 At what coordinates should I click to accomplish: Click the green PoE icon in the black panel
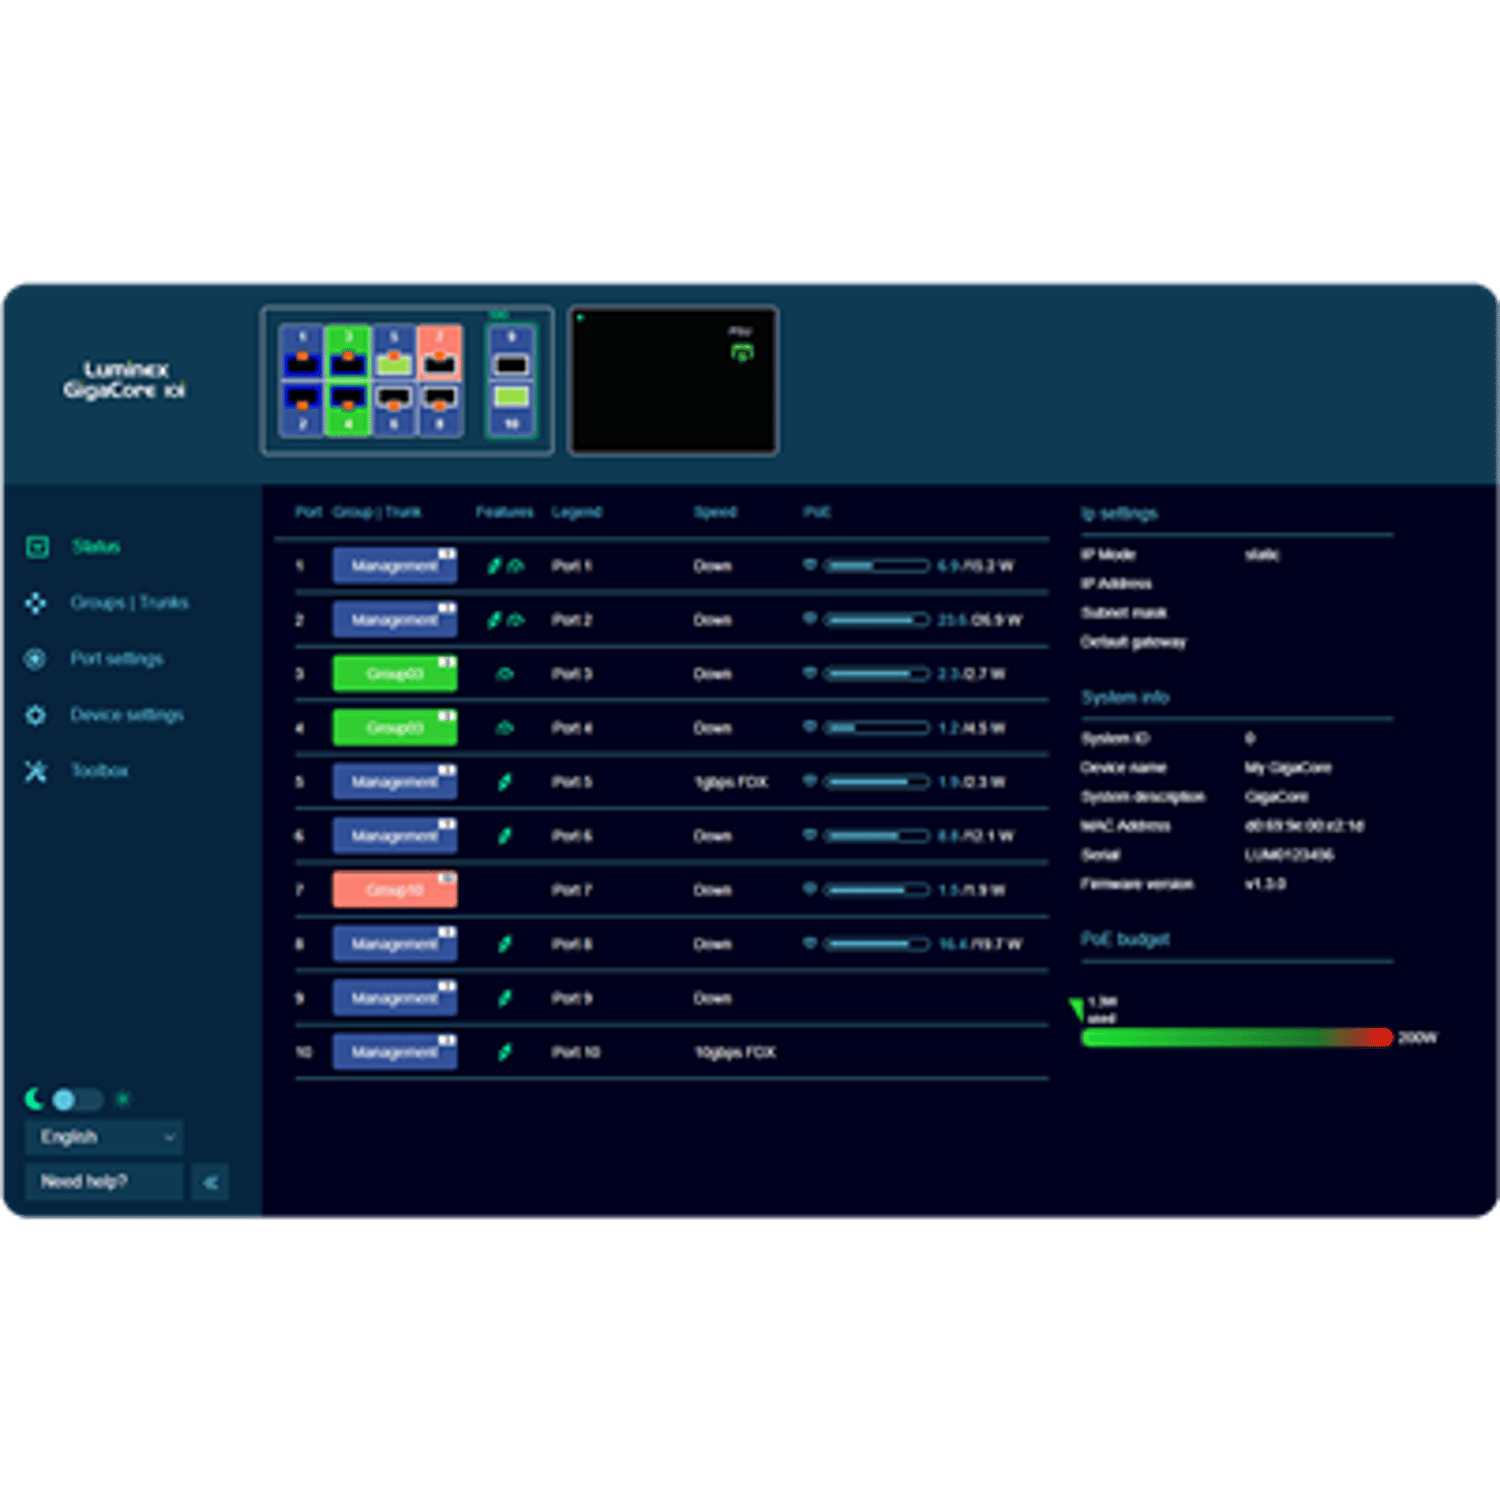[x=741, y=352]
